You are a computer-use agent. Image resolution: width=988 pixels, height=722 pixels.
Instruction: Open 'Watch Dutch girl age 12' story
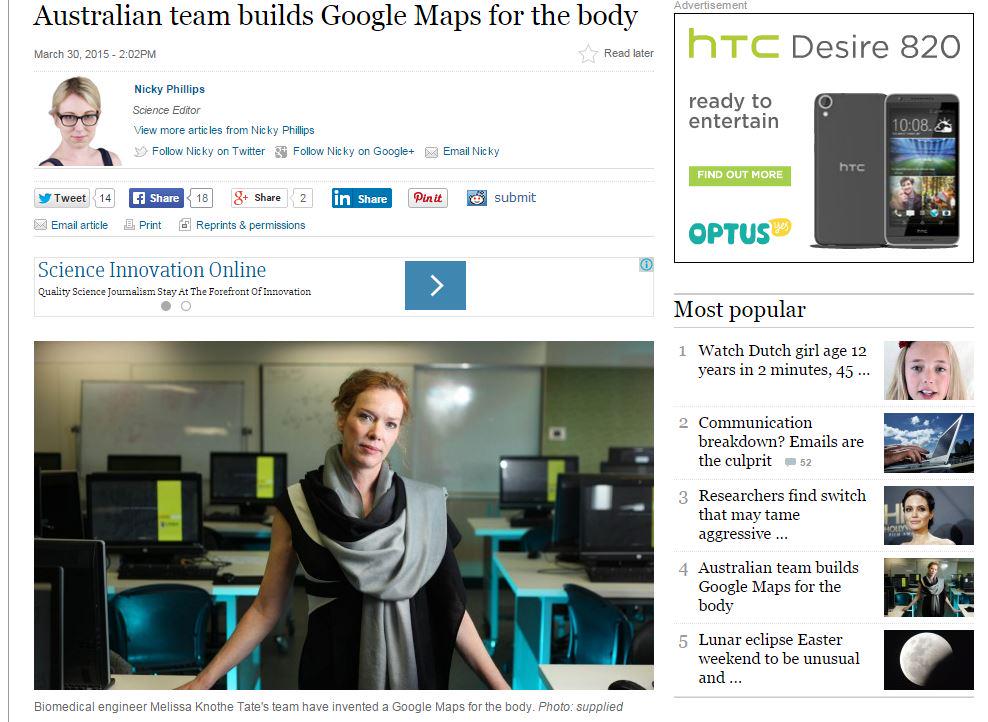(783, 360)
